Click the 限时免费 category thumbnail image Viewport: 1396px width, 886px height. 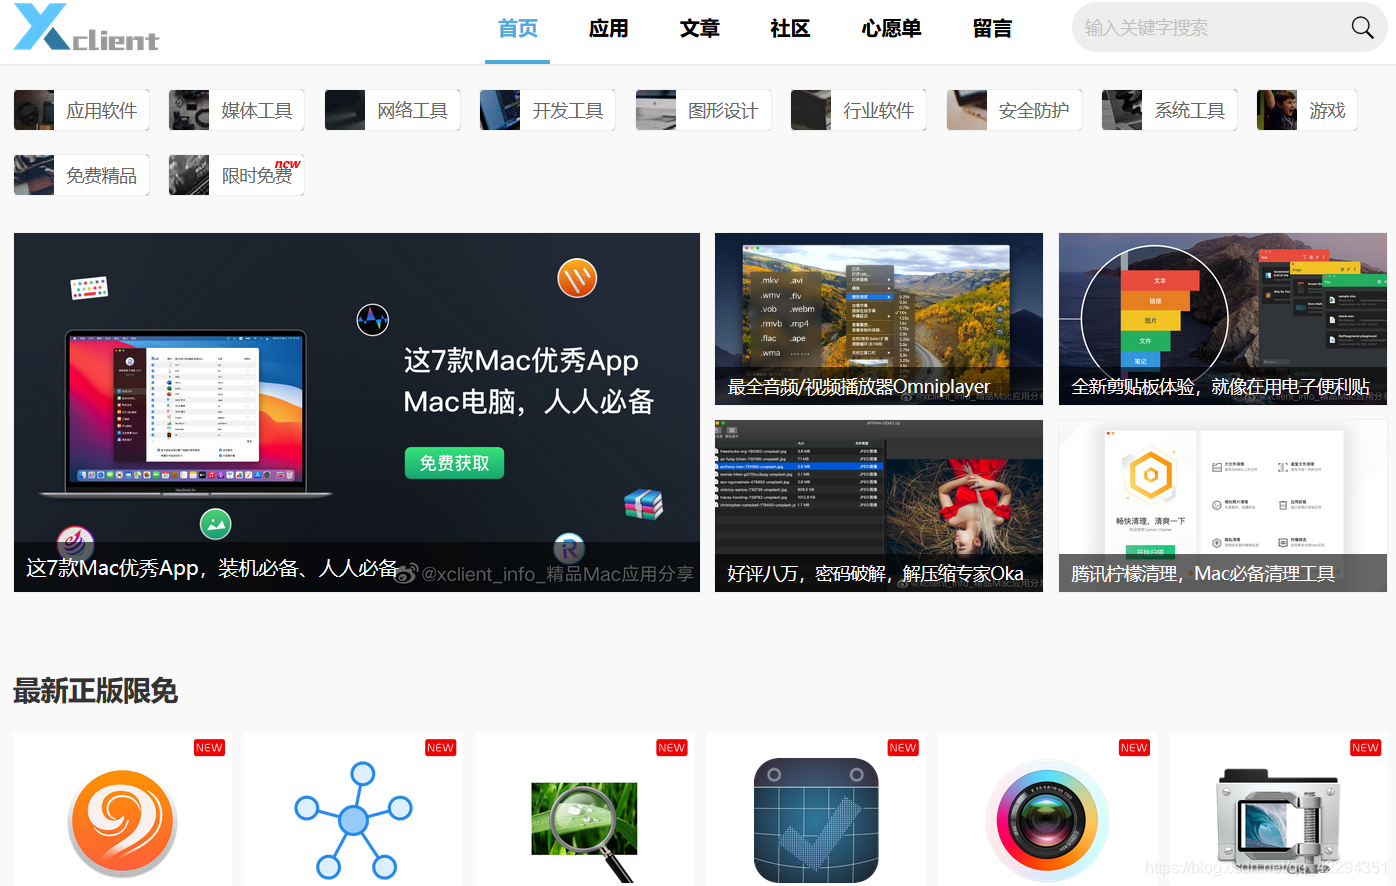coord(189,175)
